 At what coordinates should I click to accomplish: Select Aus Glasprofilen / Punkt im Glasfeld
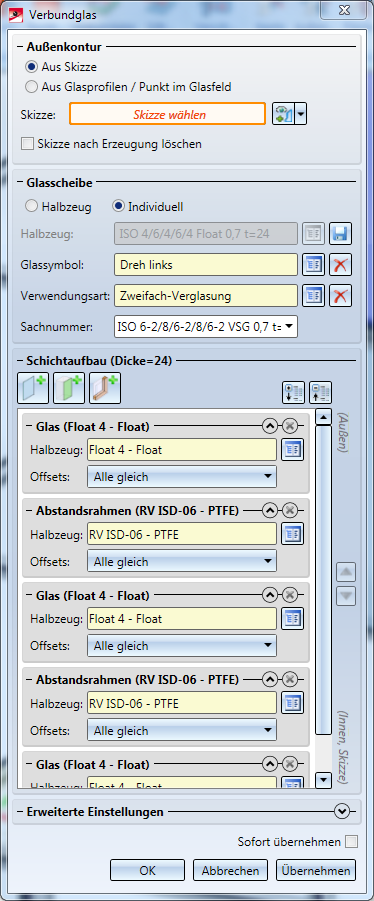click(x=128, y=87)
